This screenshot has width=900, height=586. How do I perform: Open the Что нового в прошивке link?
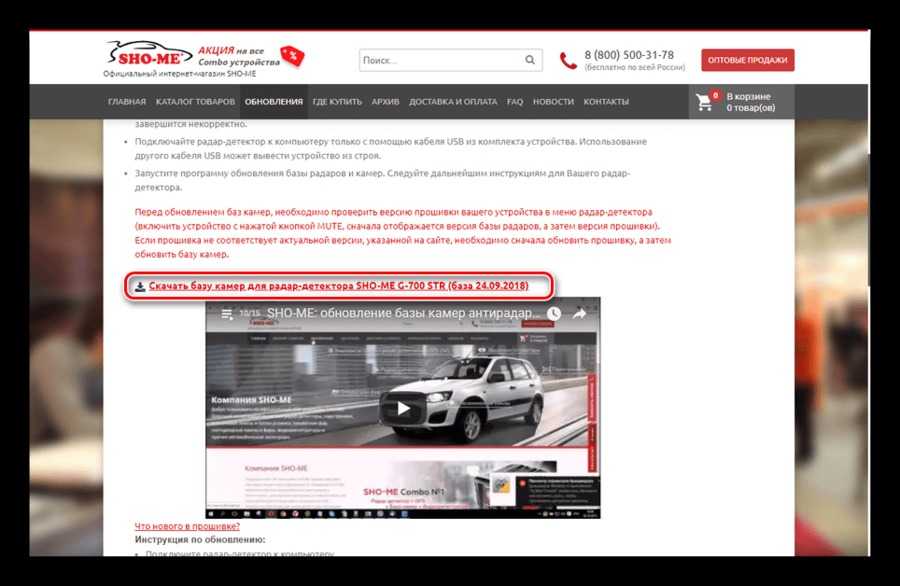pos(187,526)
